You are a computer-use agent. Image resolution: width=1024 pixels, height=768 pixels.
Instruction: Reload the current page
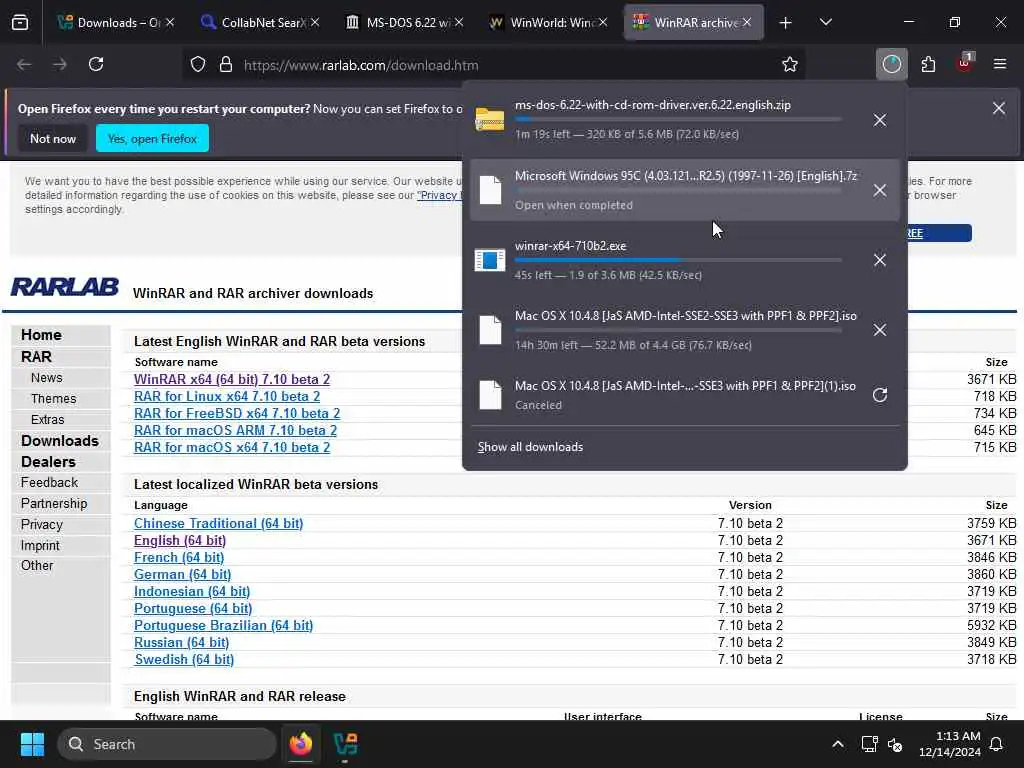96,64
